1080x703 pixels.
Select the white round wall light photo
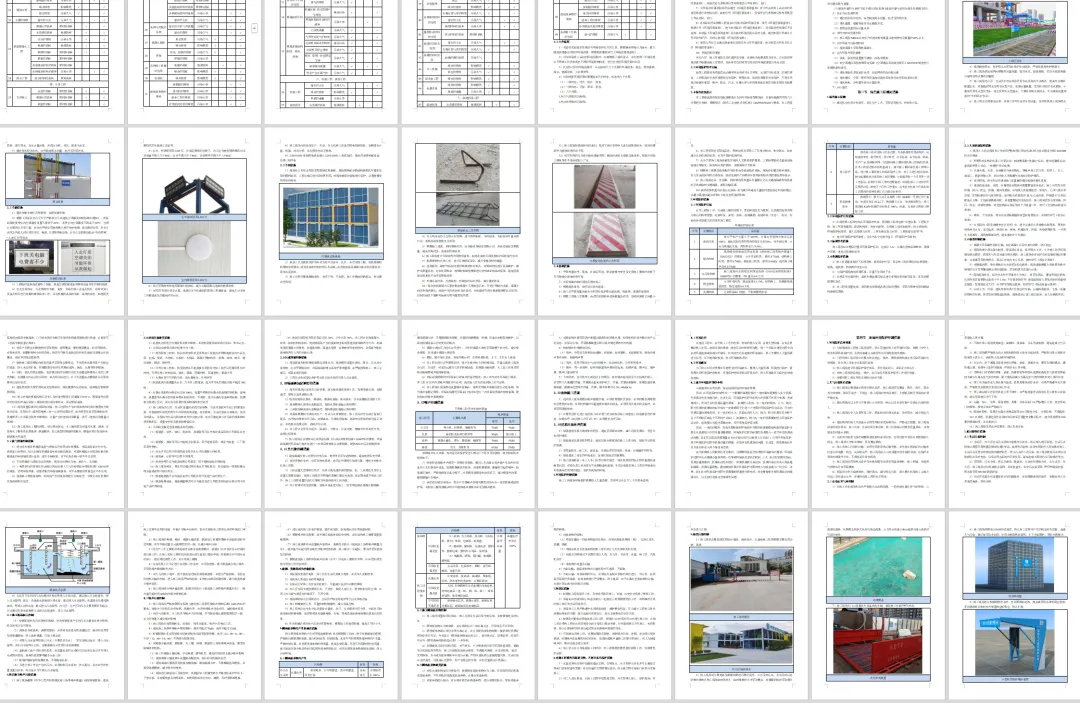[194, 249]
